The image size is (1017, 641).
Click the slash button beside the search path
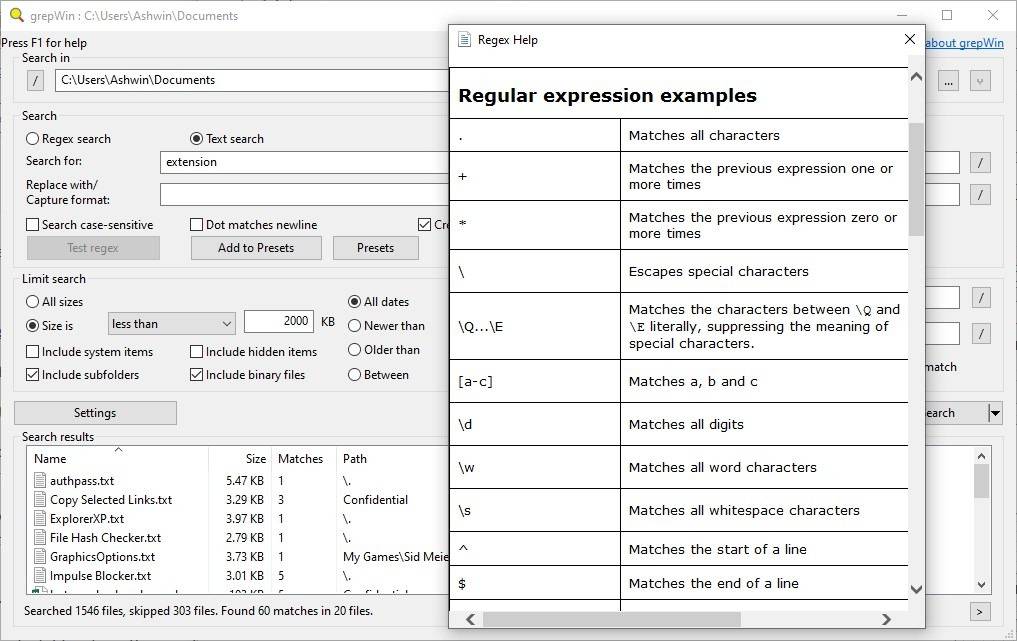click(x=36, y=80)
